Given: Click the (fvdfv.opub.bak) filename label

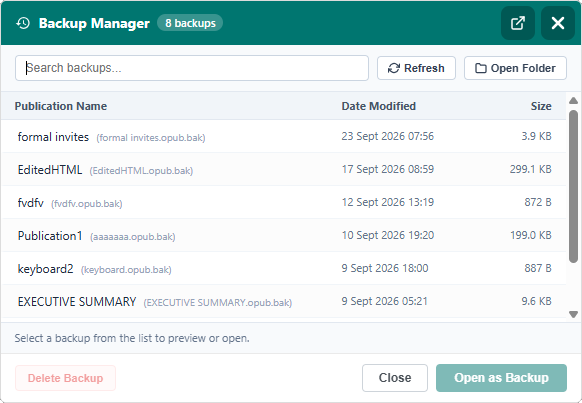Looking at the screenshot, I should click(86, 204).
